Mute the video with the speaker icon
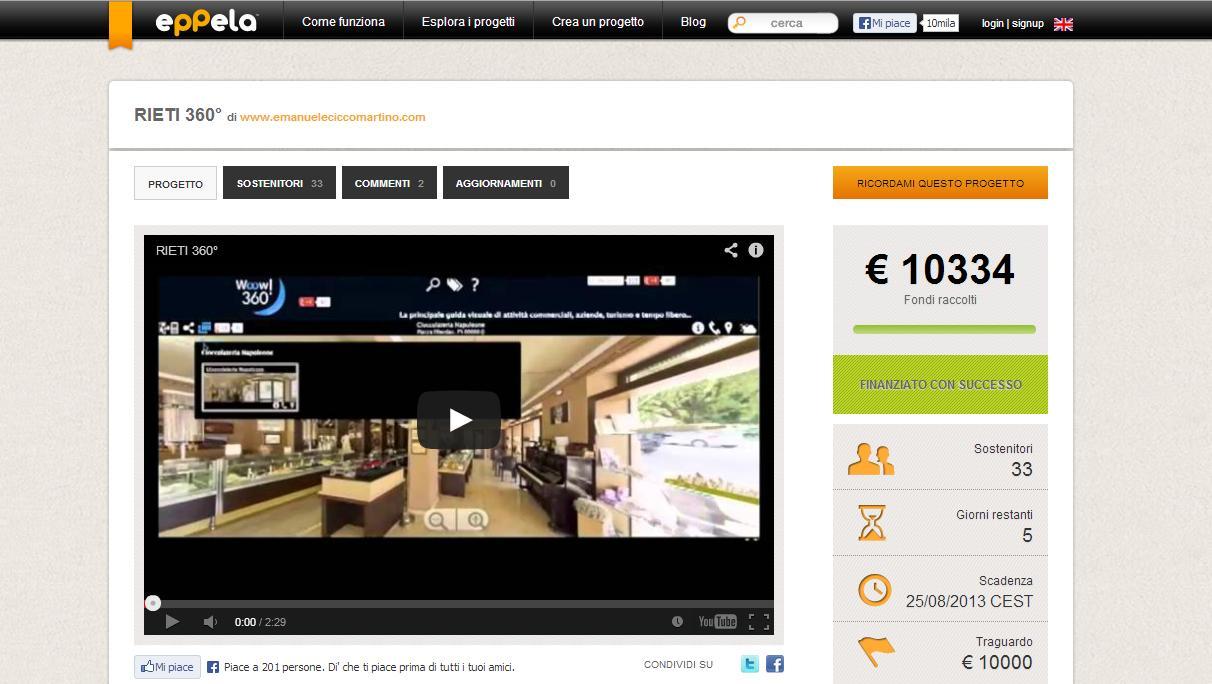 210,622
